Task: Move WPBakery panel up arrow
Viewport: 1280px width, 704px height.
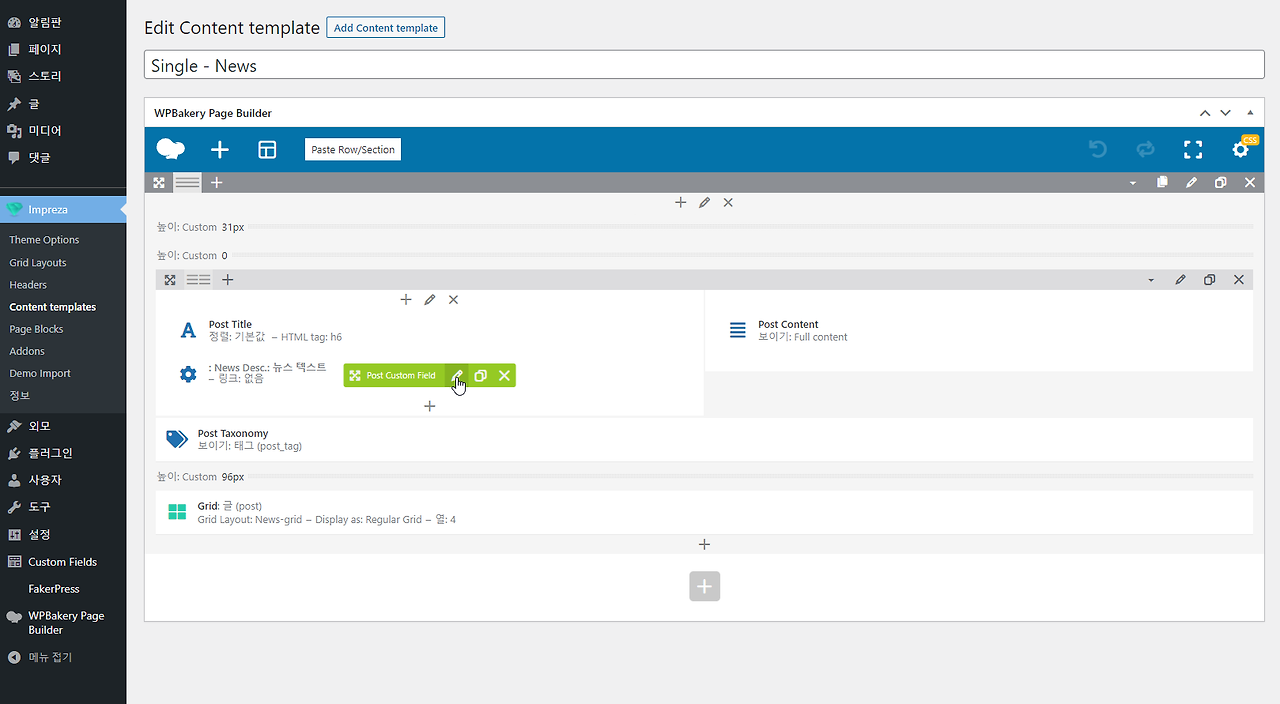Action: tap(1205, 113)
